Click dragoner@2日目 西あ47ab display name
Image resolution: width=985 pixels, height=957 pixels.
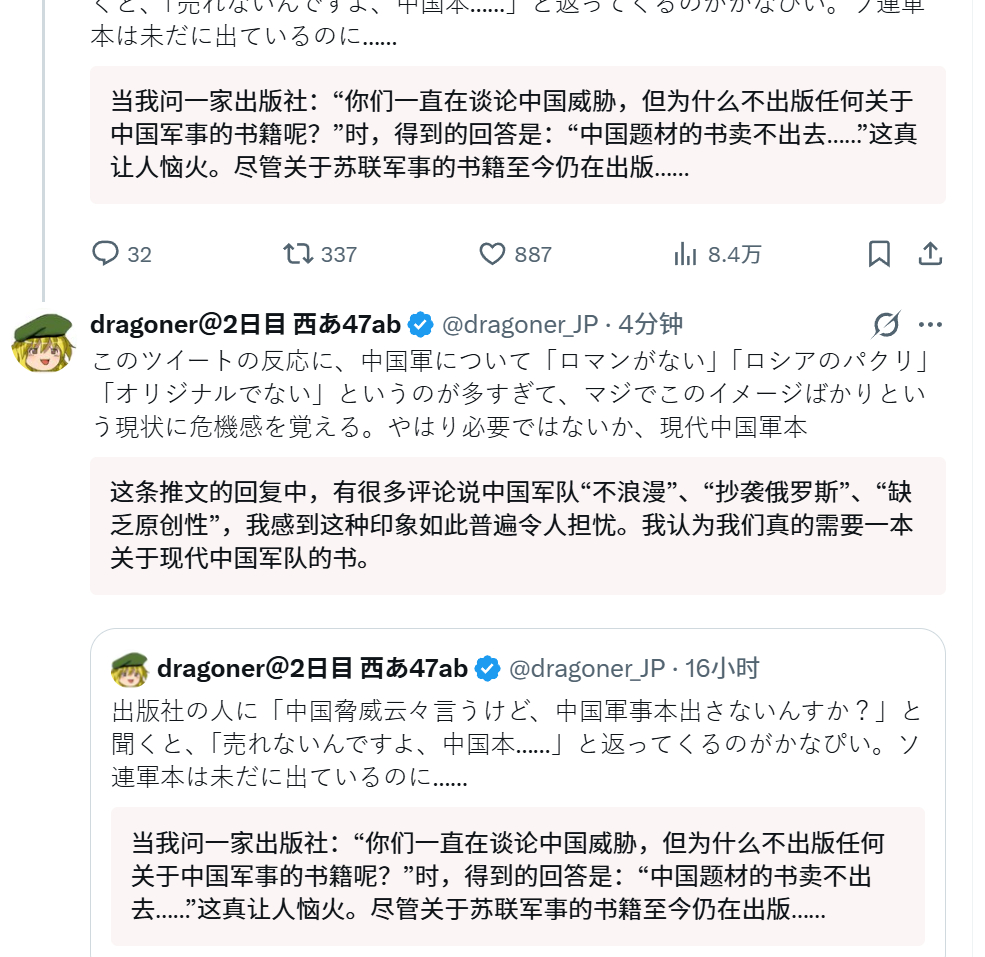point(245,323)
